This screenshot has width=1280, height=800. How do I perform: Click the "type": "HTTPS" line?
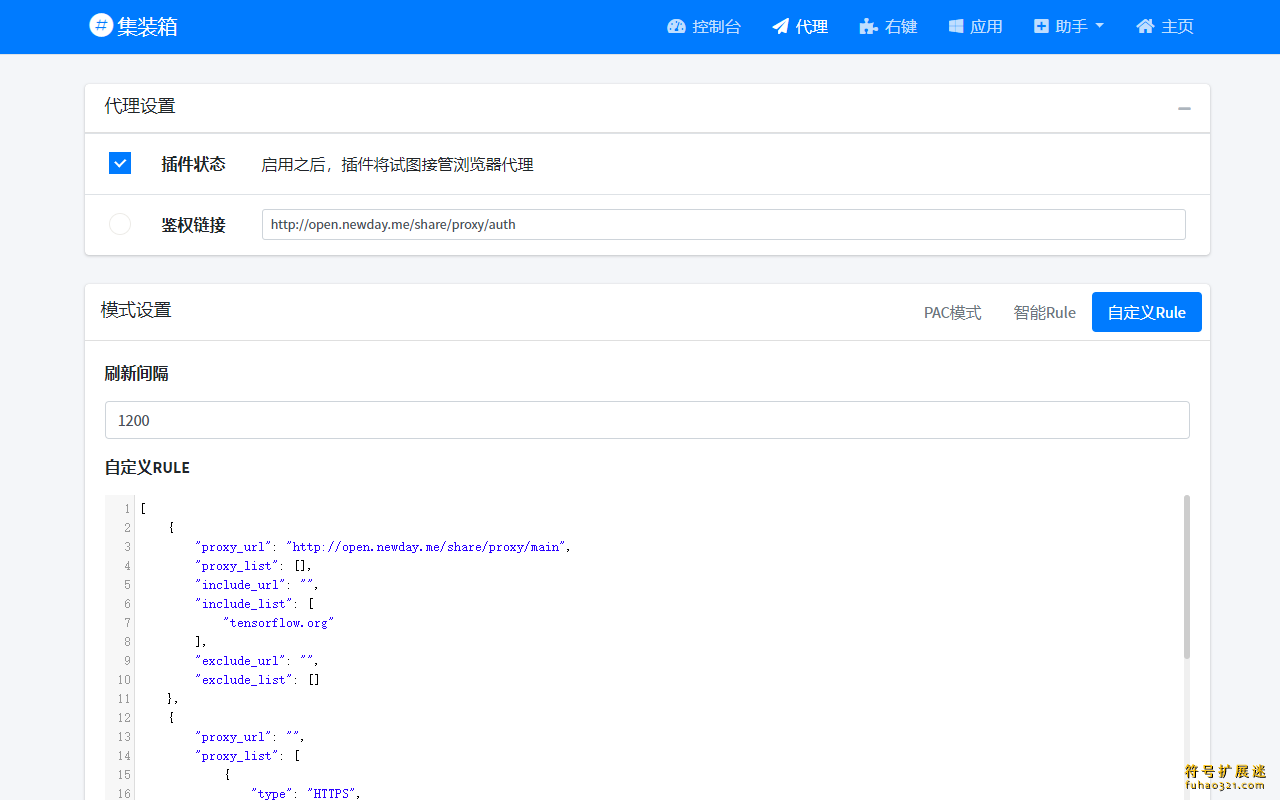pos(305,793)
